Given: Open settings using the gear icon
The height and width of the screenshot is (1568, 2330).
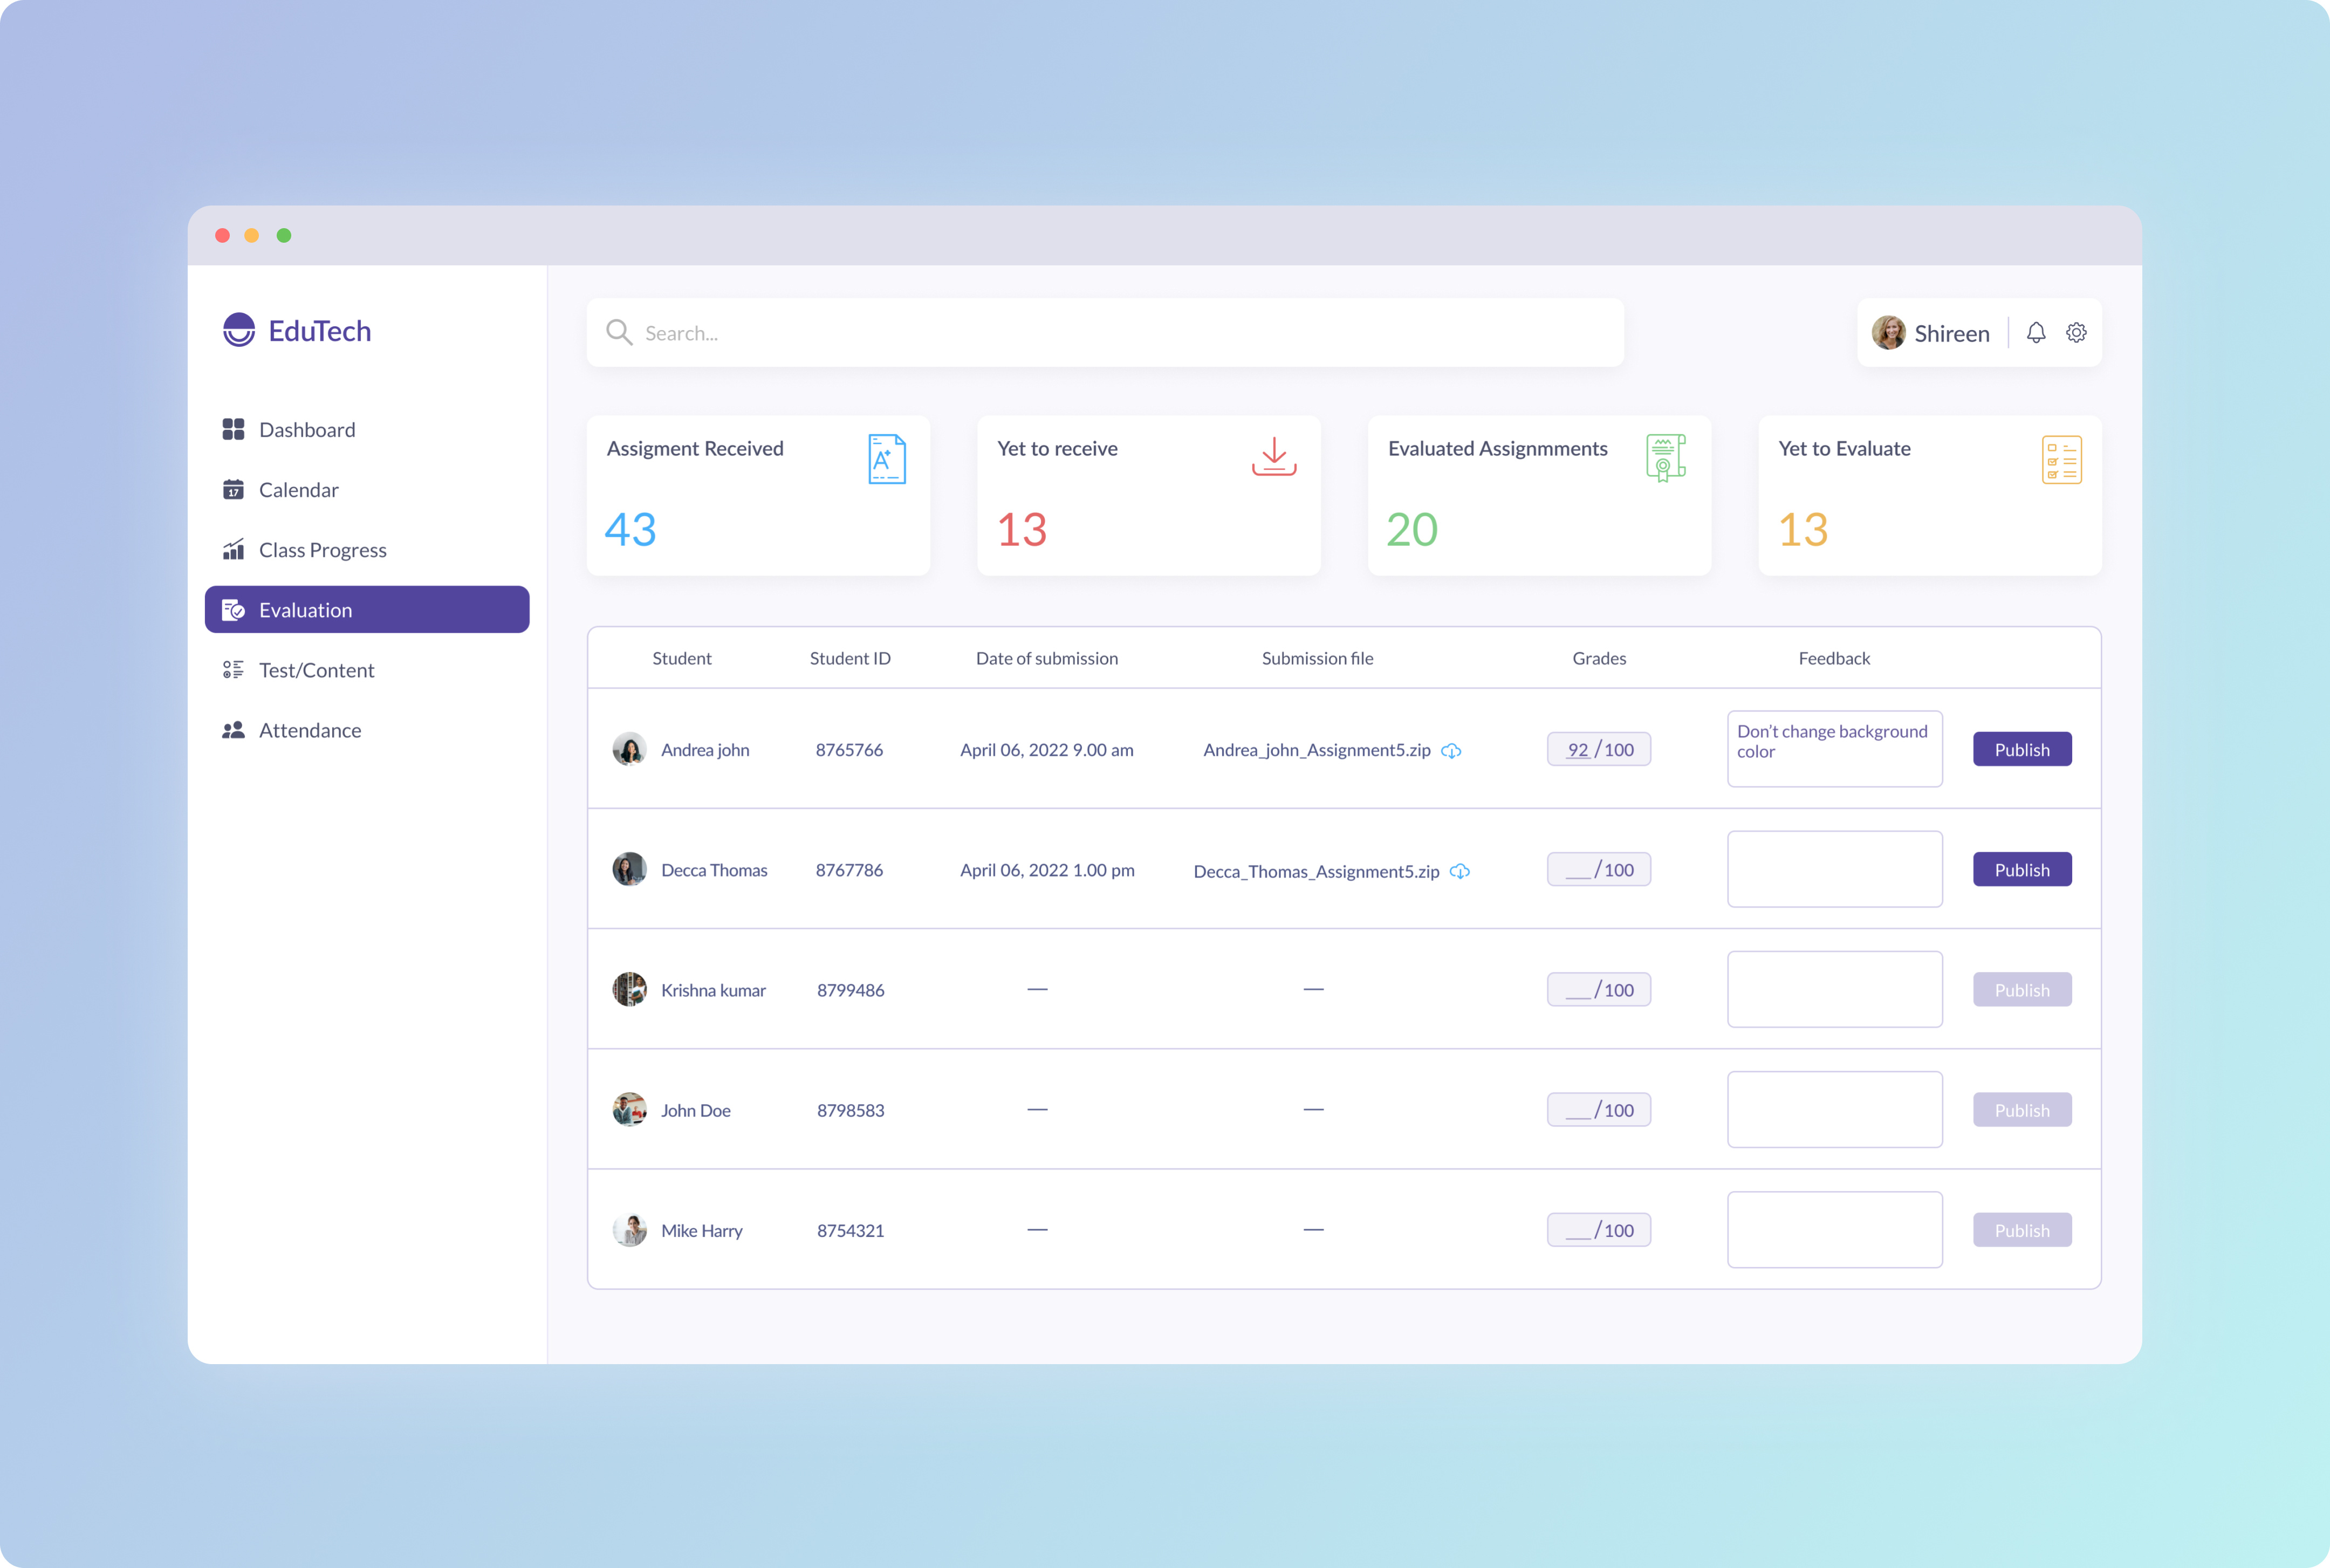Looking at the screenshot, I should (2077, 332).
